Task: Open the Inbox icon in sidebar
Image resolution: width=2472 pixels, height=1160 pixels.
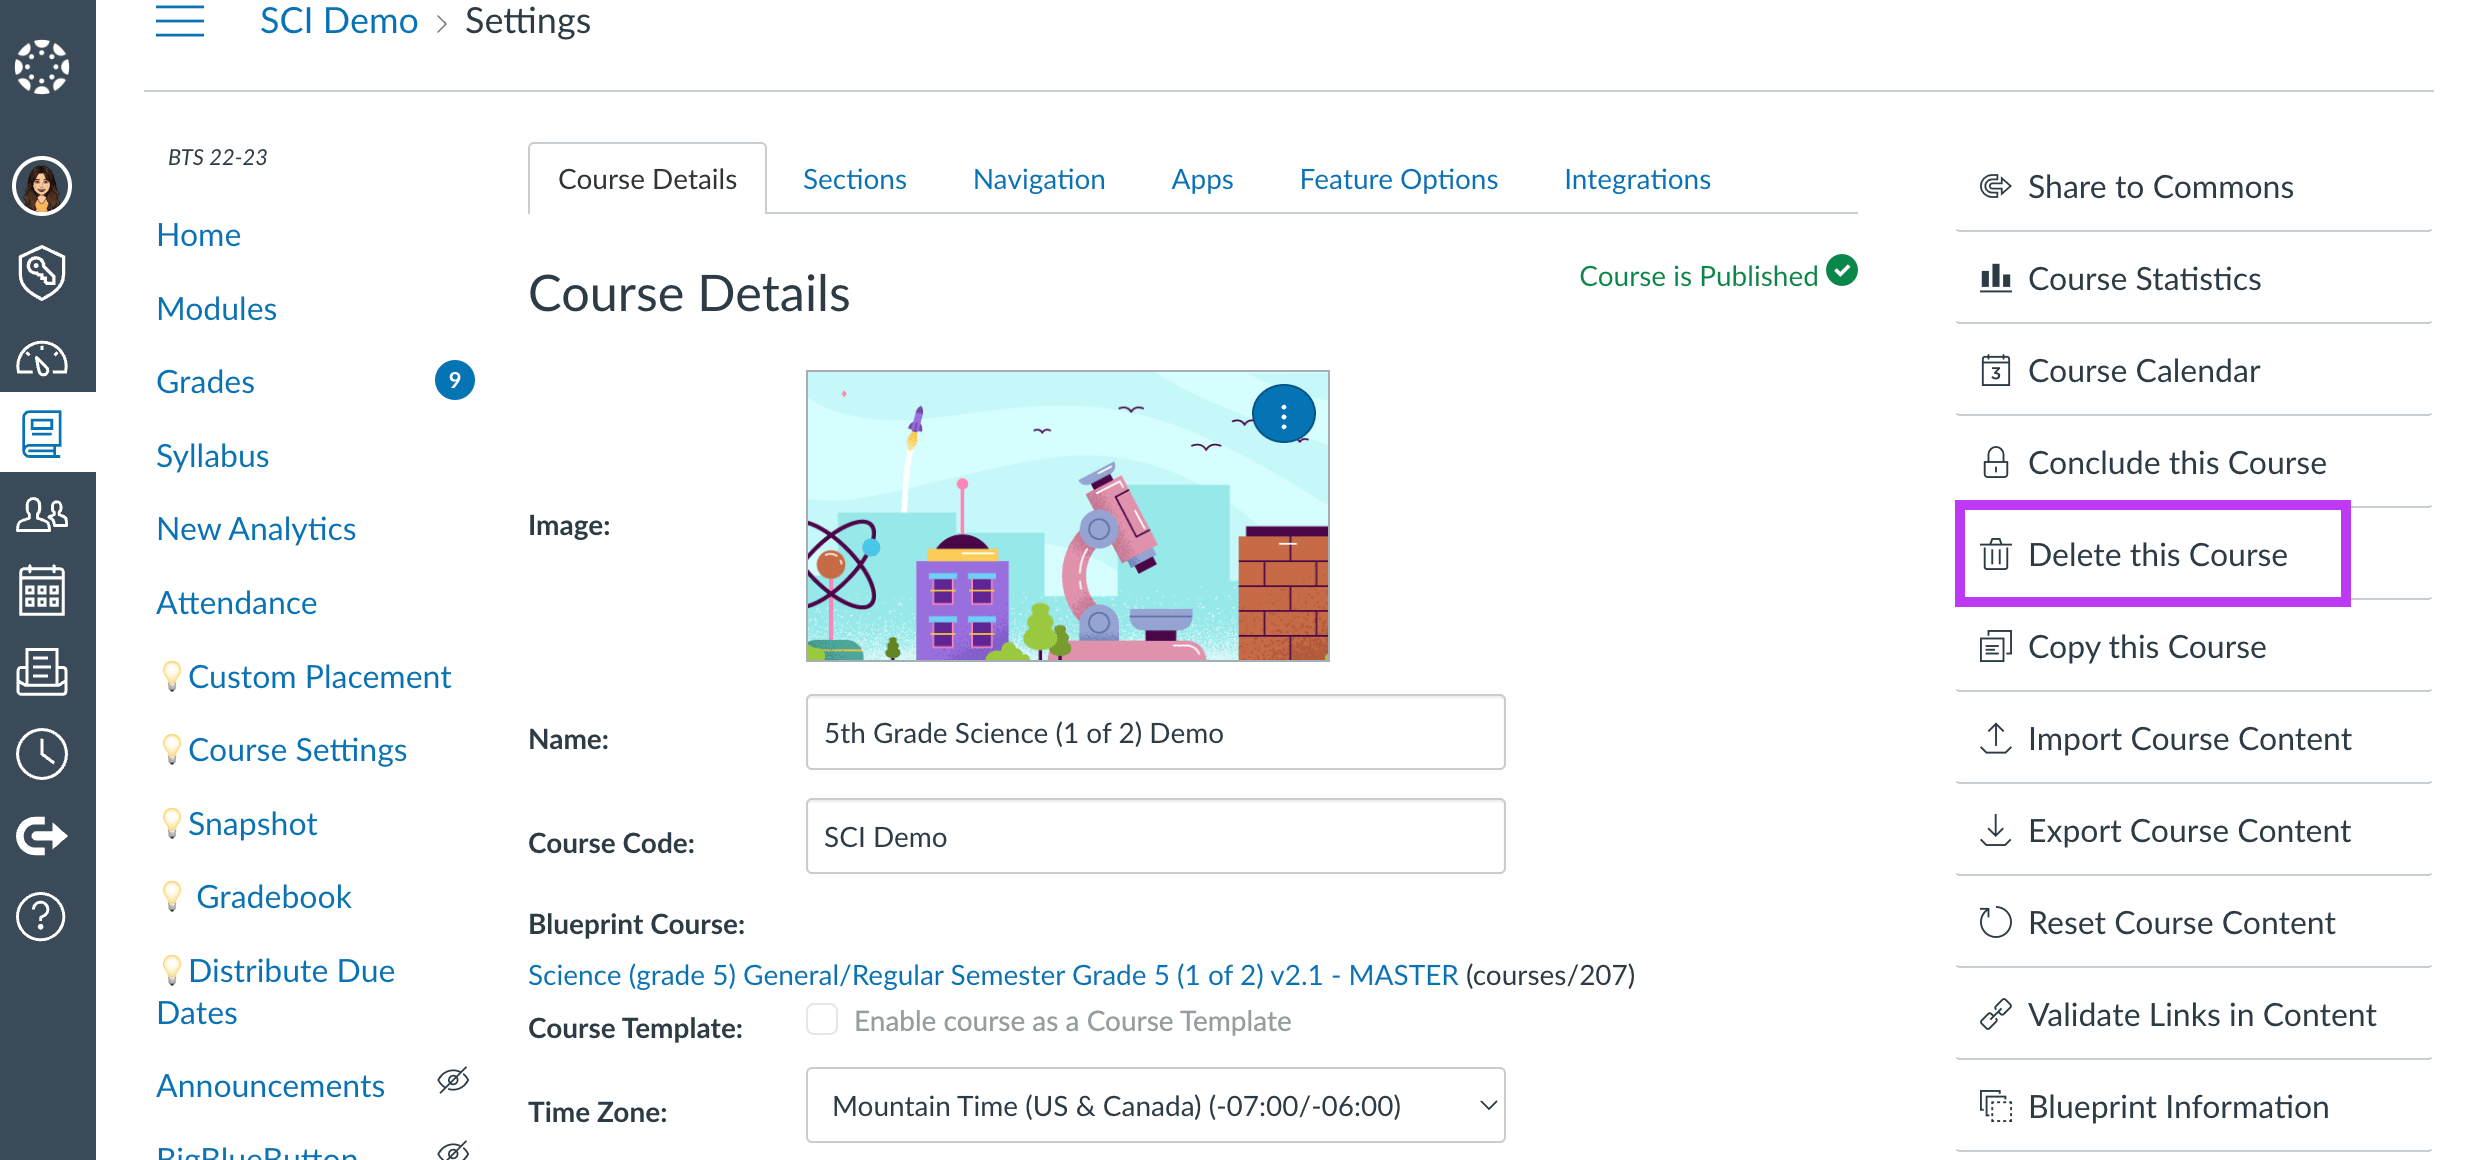Action: pyautogui.click(x=42, y=671)
